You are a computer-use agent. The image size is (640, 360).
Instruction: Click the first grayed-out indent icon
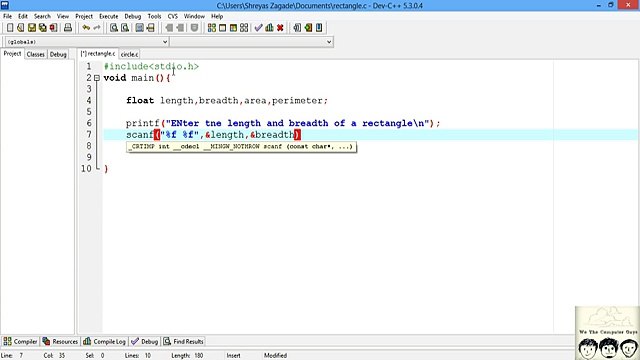[169, 28]
